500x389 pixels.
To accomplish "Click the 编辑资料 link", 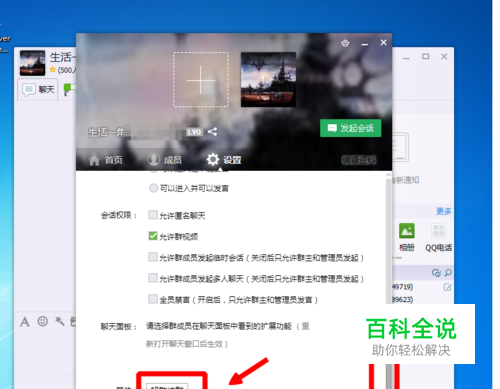I will 359,160.
